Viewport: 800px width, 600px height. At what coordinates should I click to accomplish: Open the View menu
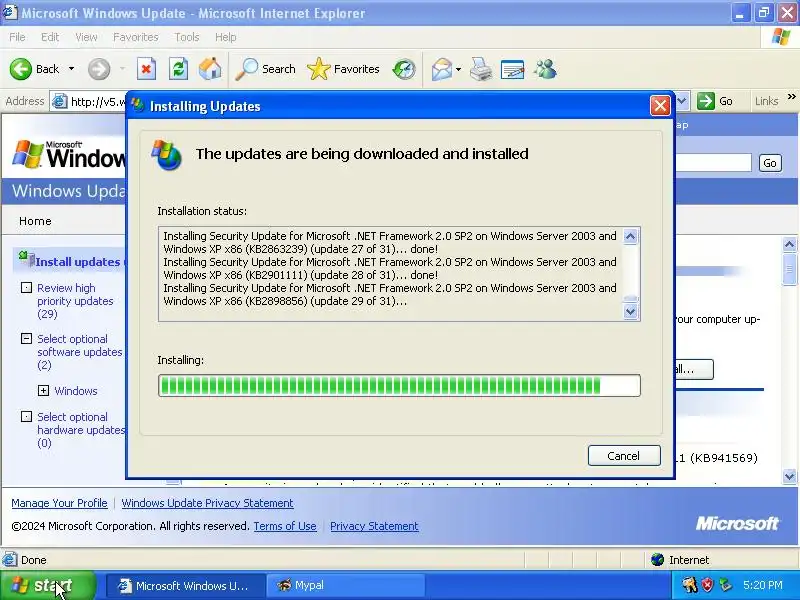pos(86,37)
